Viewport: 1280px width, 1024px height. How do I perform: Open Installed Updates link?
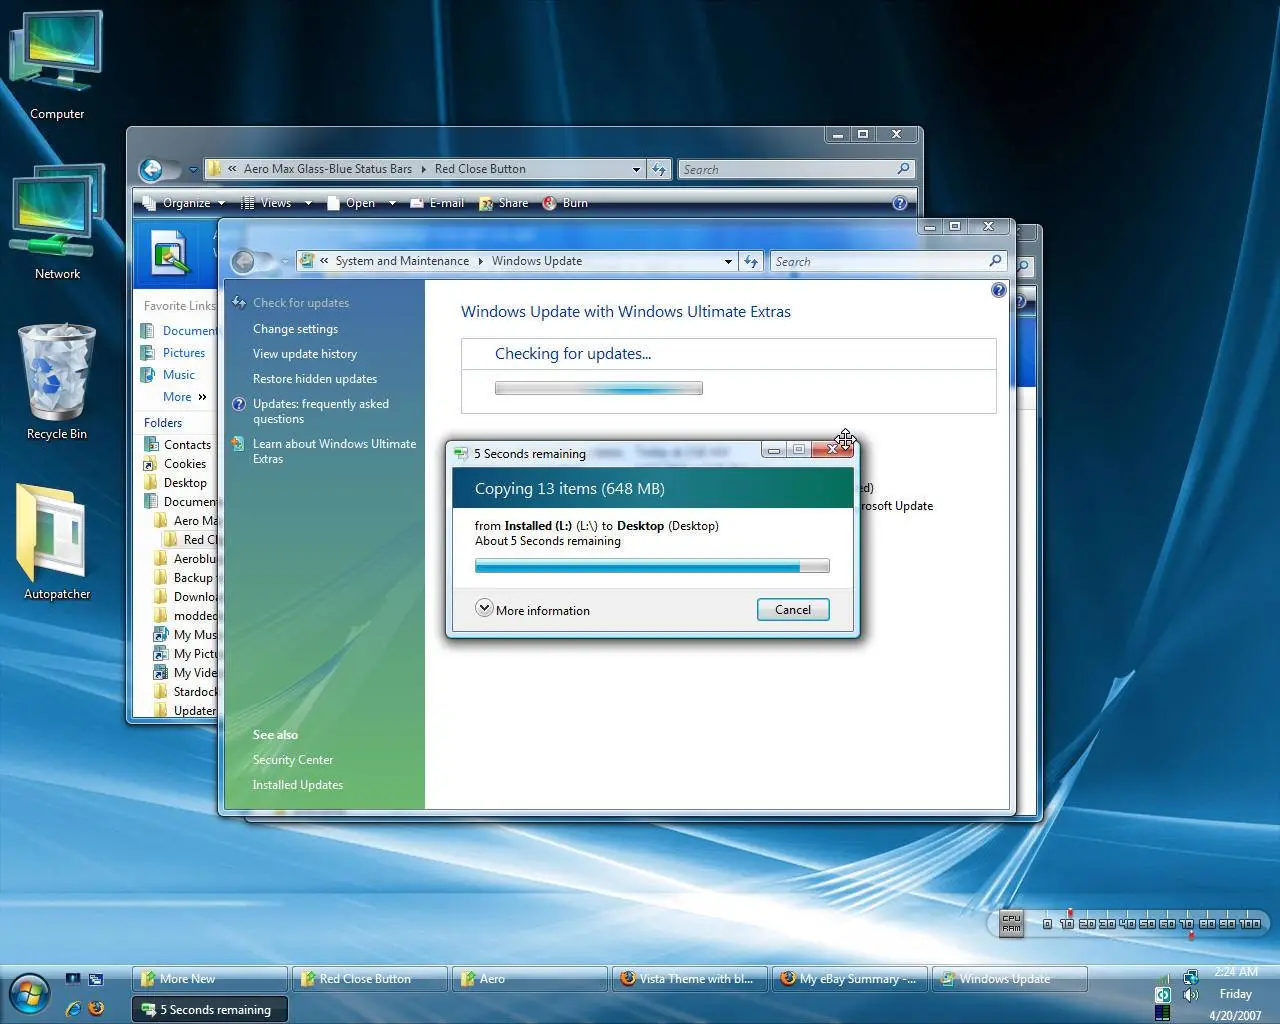[298, 785]
